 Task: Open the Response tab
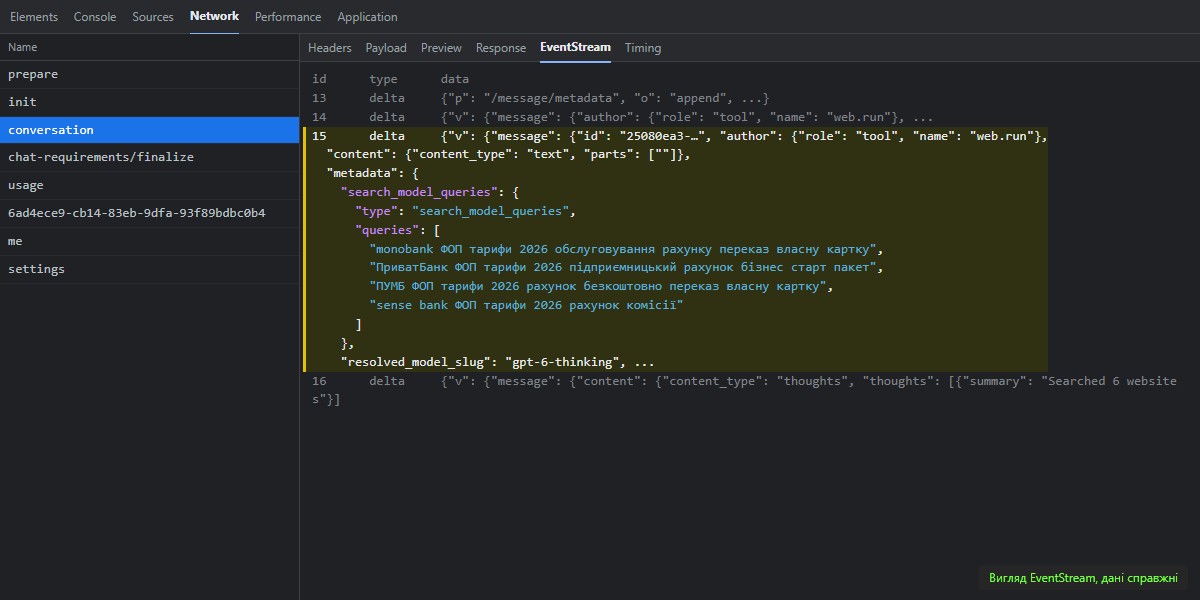[501, 48]
